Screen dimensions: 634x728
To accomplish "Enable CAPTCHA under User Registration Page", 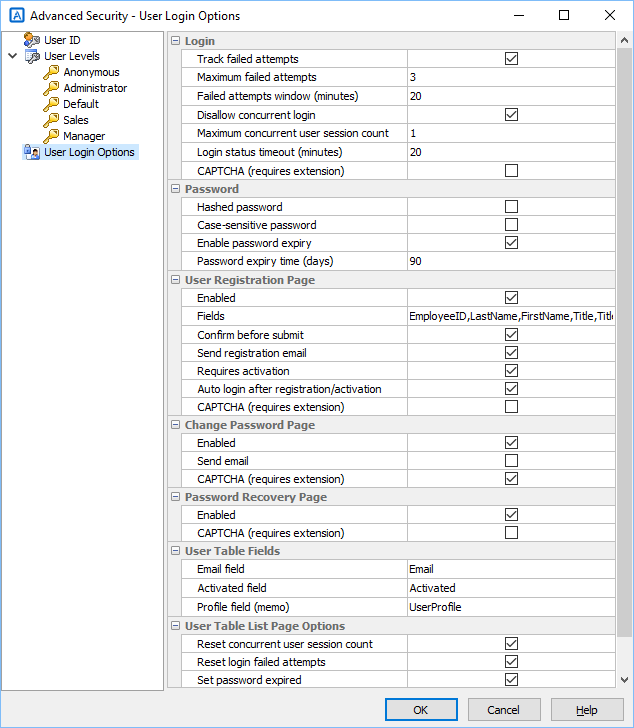I will [x=511, y=407].
